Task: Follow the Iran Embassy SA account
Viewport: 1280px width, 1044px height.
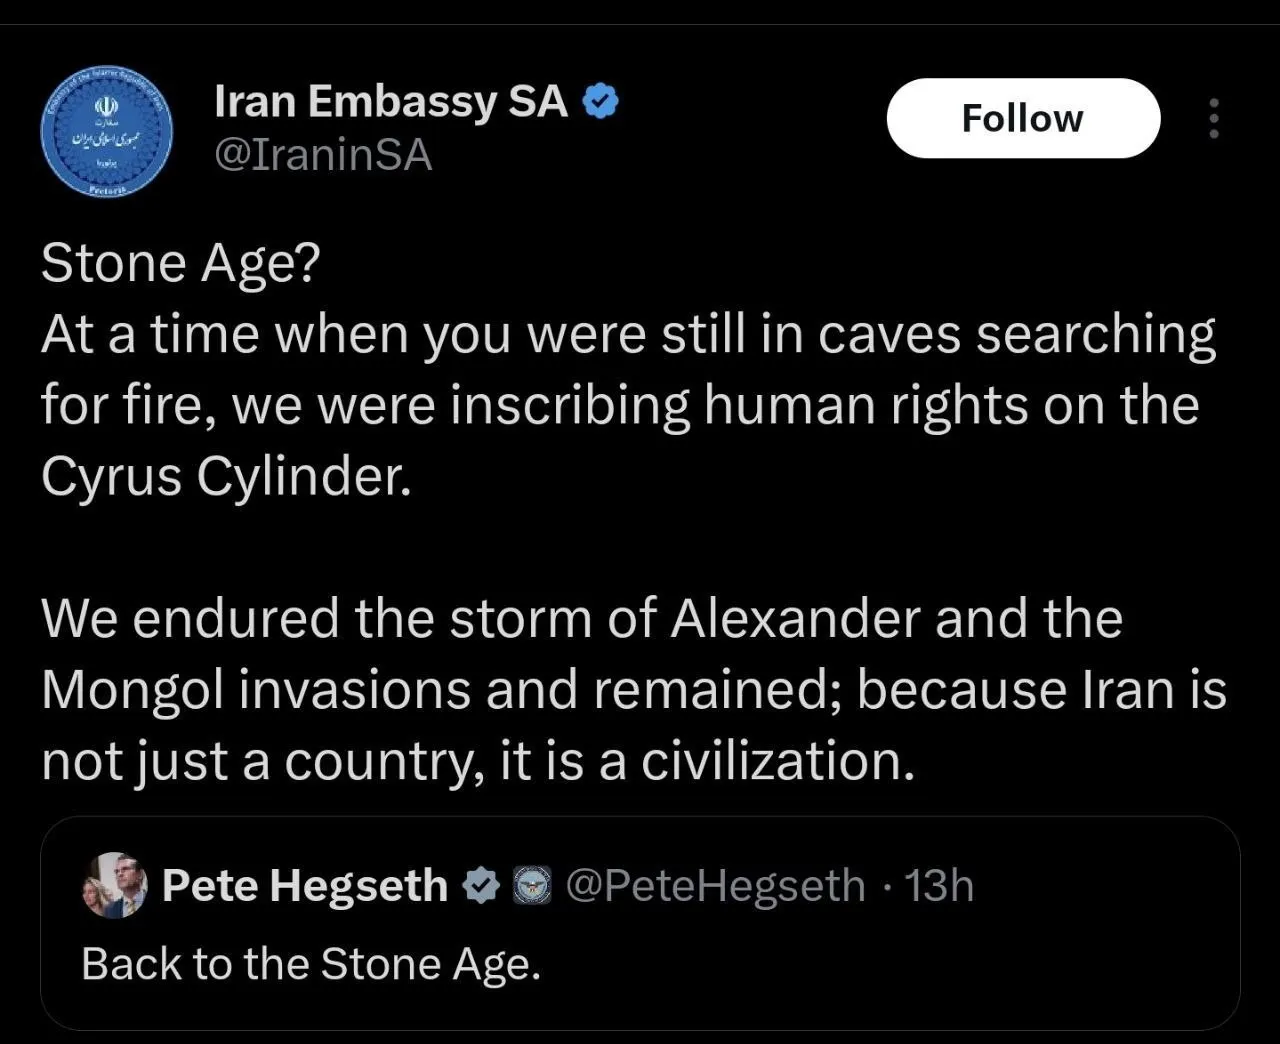Action: pyautogui.click(x=1023, y=118)
